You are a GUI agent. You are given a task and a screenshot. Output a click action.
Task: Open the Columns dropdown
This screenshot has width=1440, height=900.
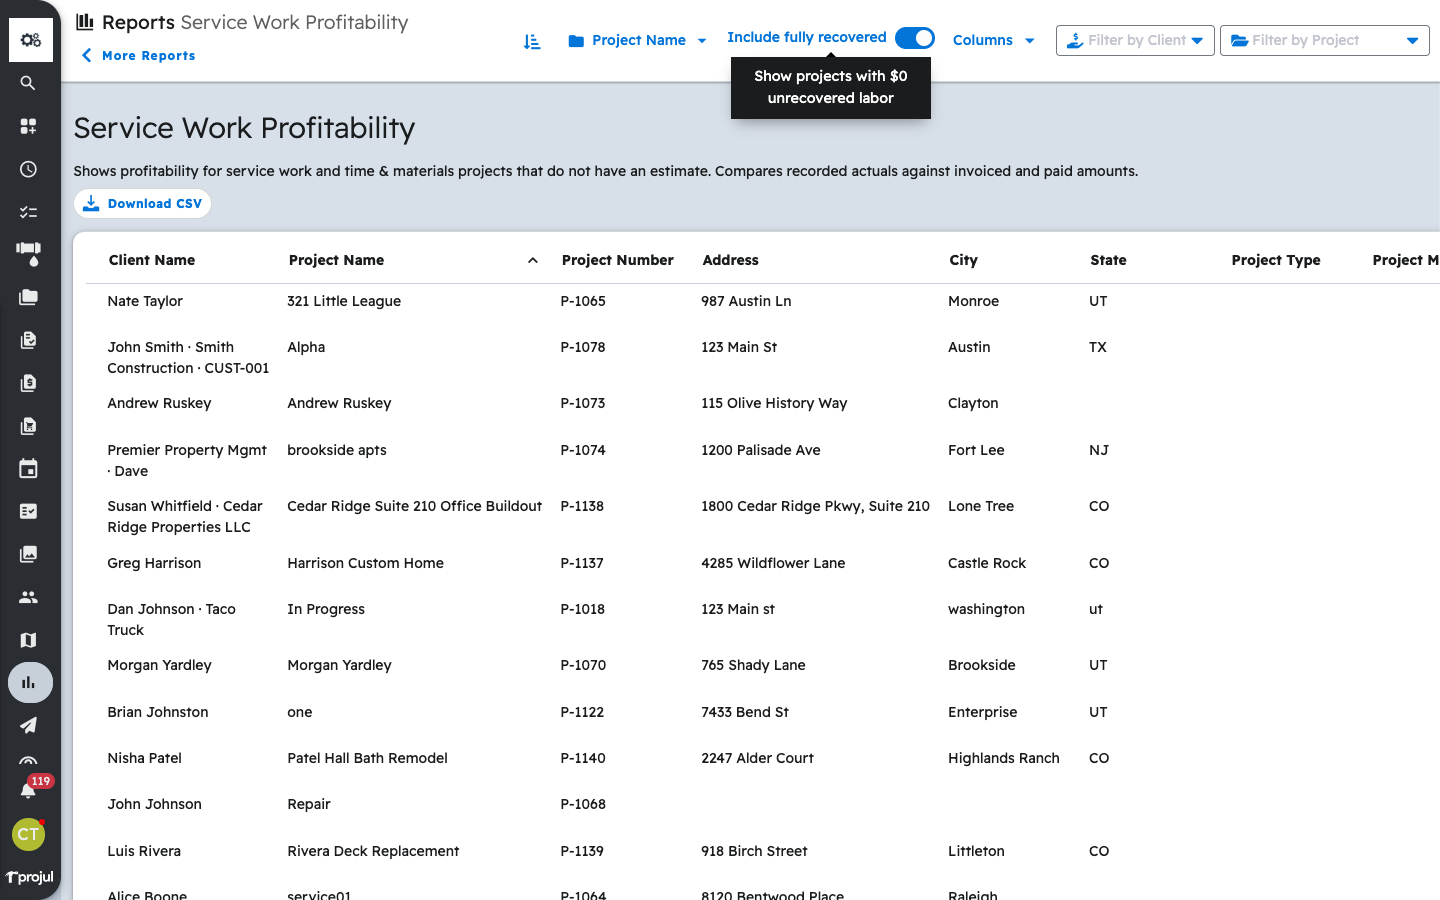993,41
